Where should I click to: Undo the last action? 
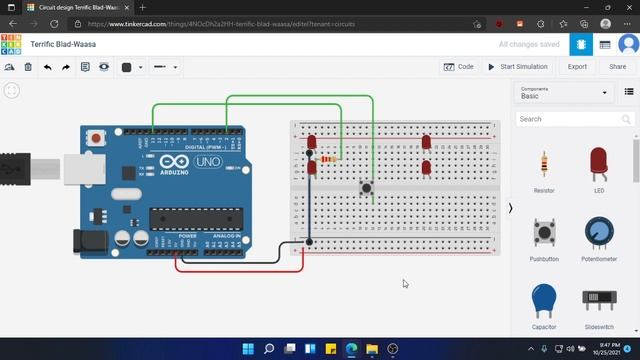(48, 67)
